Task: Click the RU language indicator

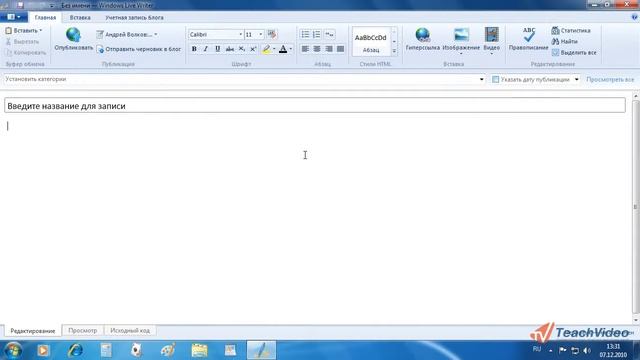Action: coord(537,349)
